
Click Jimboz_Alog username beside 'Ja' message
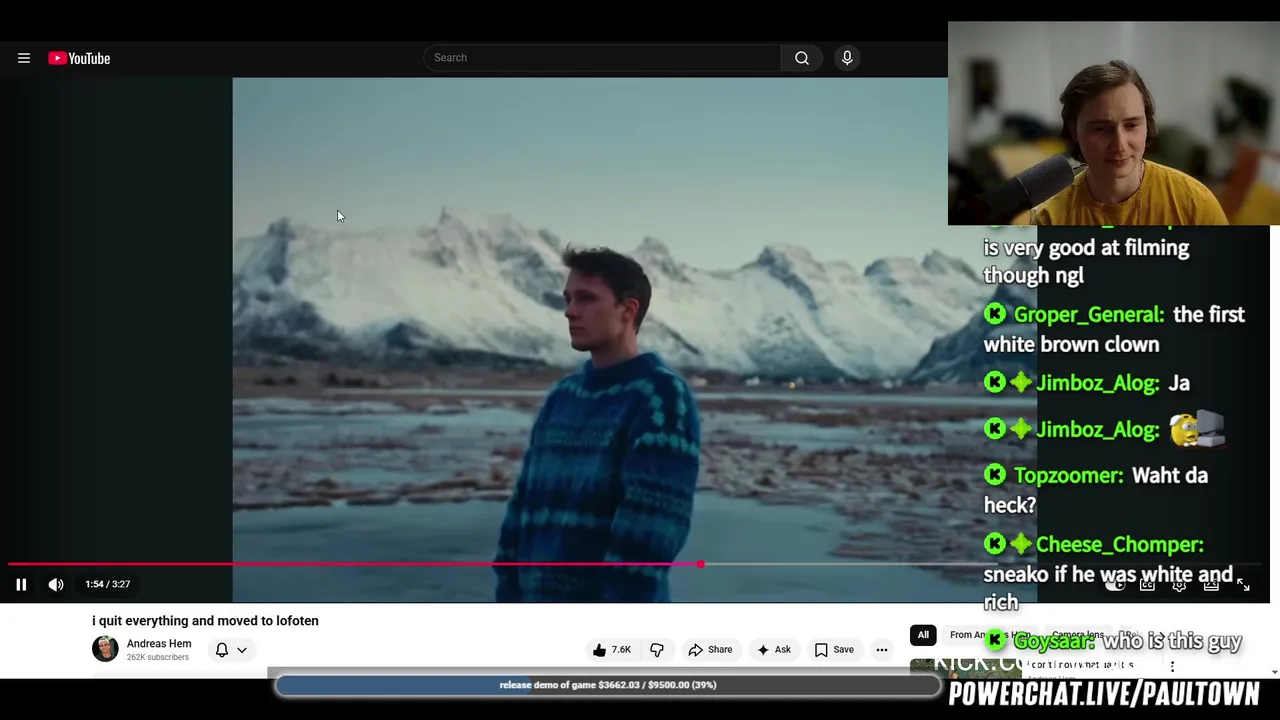[1097, 383]
